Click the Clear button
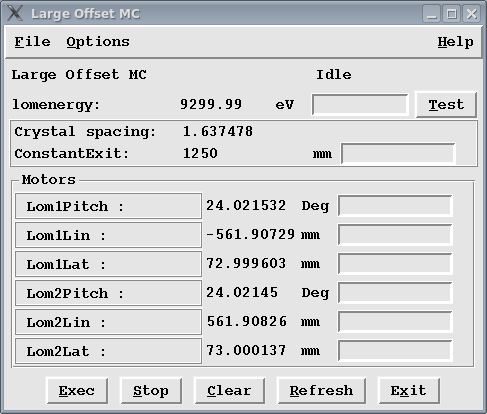 tap(229, 391)
